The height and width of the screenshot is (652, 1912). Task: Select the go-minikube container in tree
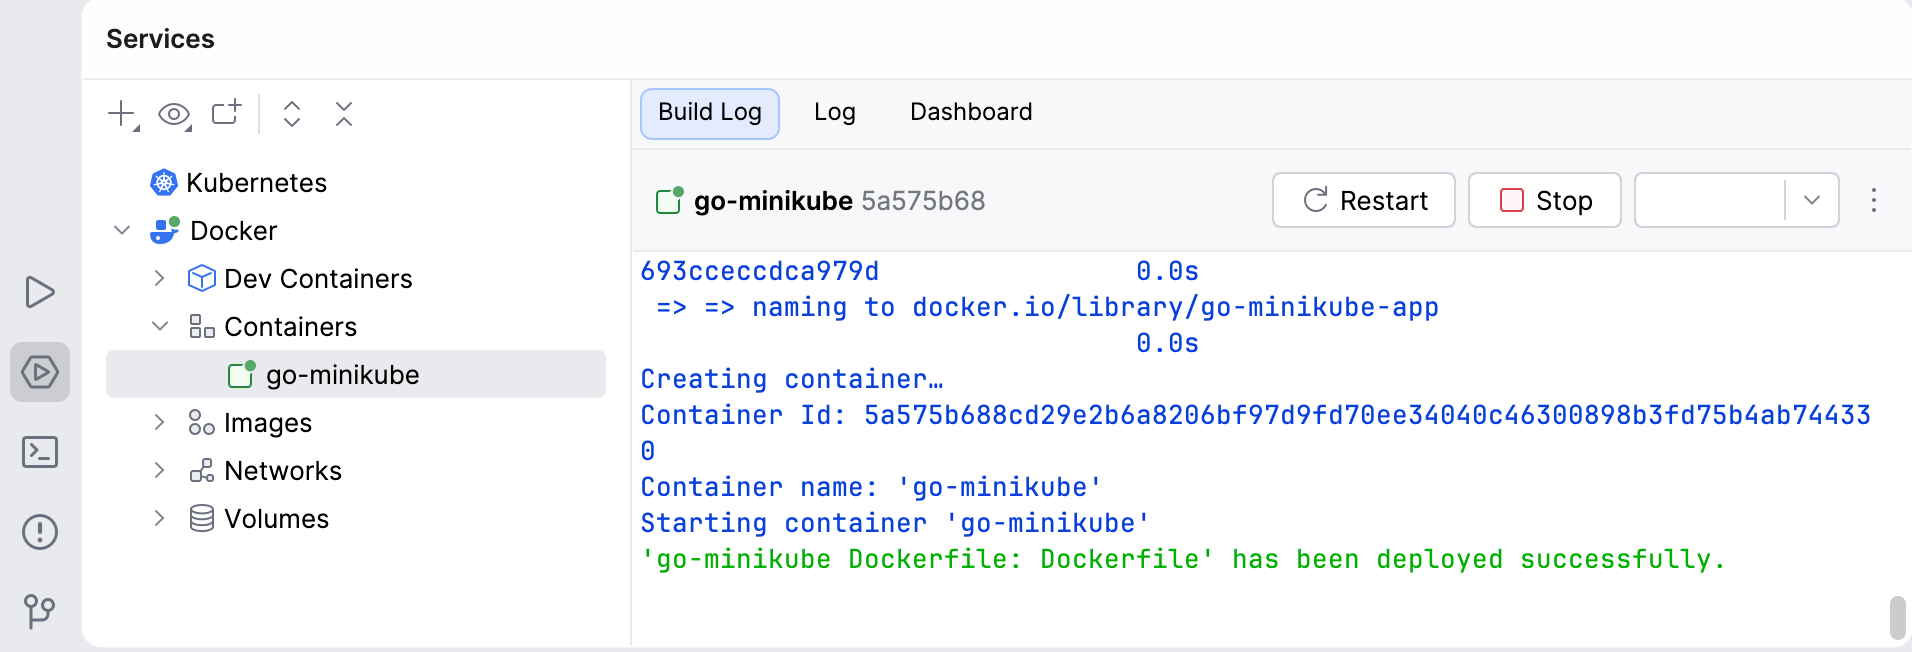[x=356, y=374]
